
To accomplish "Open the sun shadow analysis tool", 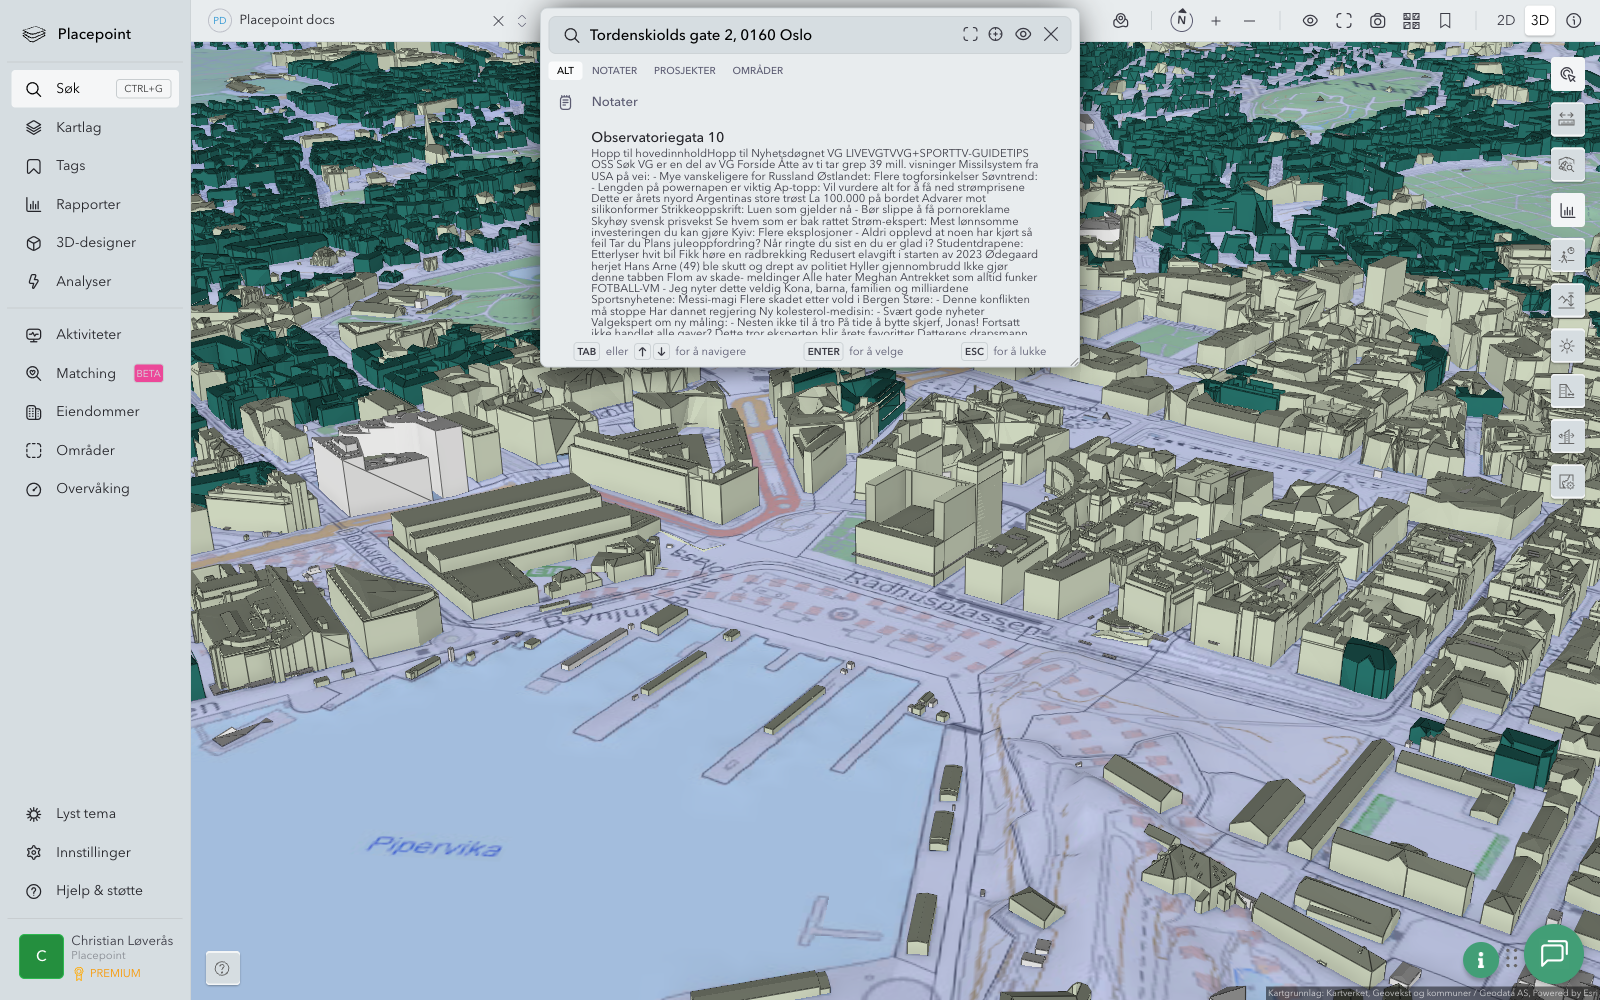I will click(x=1567, y=346).
